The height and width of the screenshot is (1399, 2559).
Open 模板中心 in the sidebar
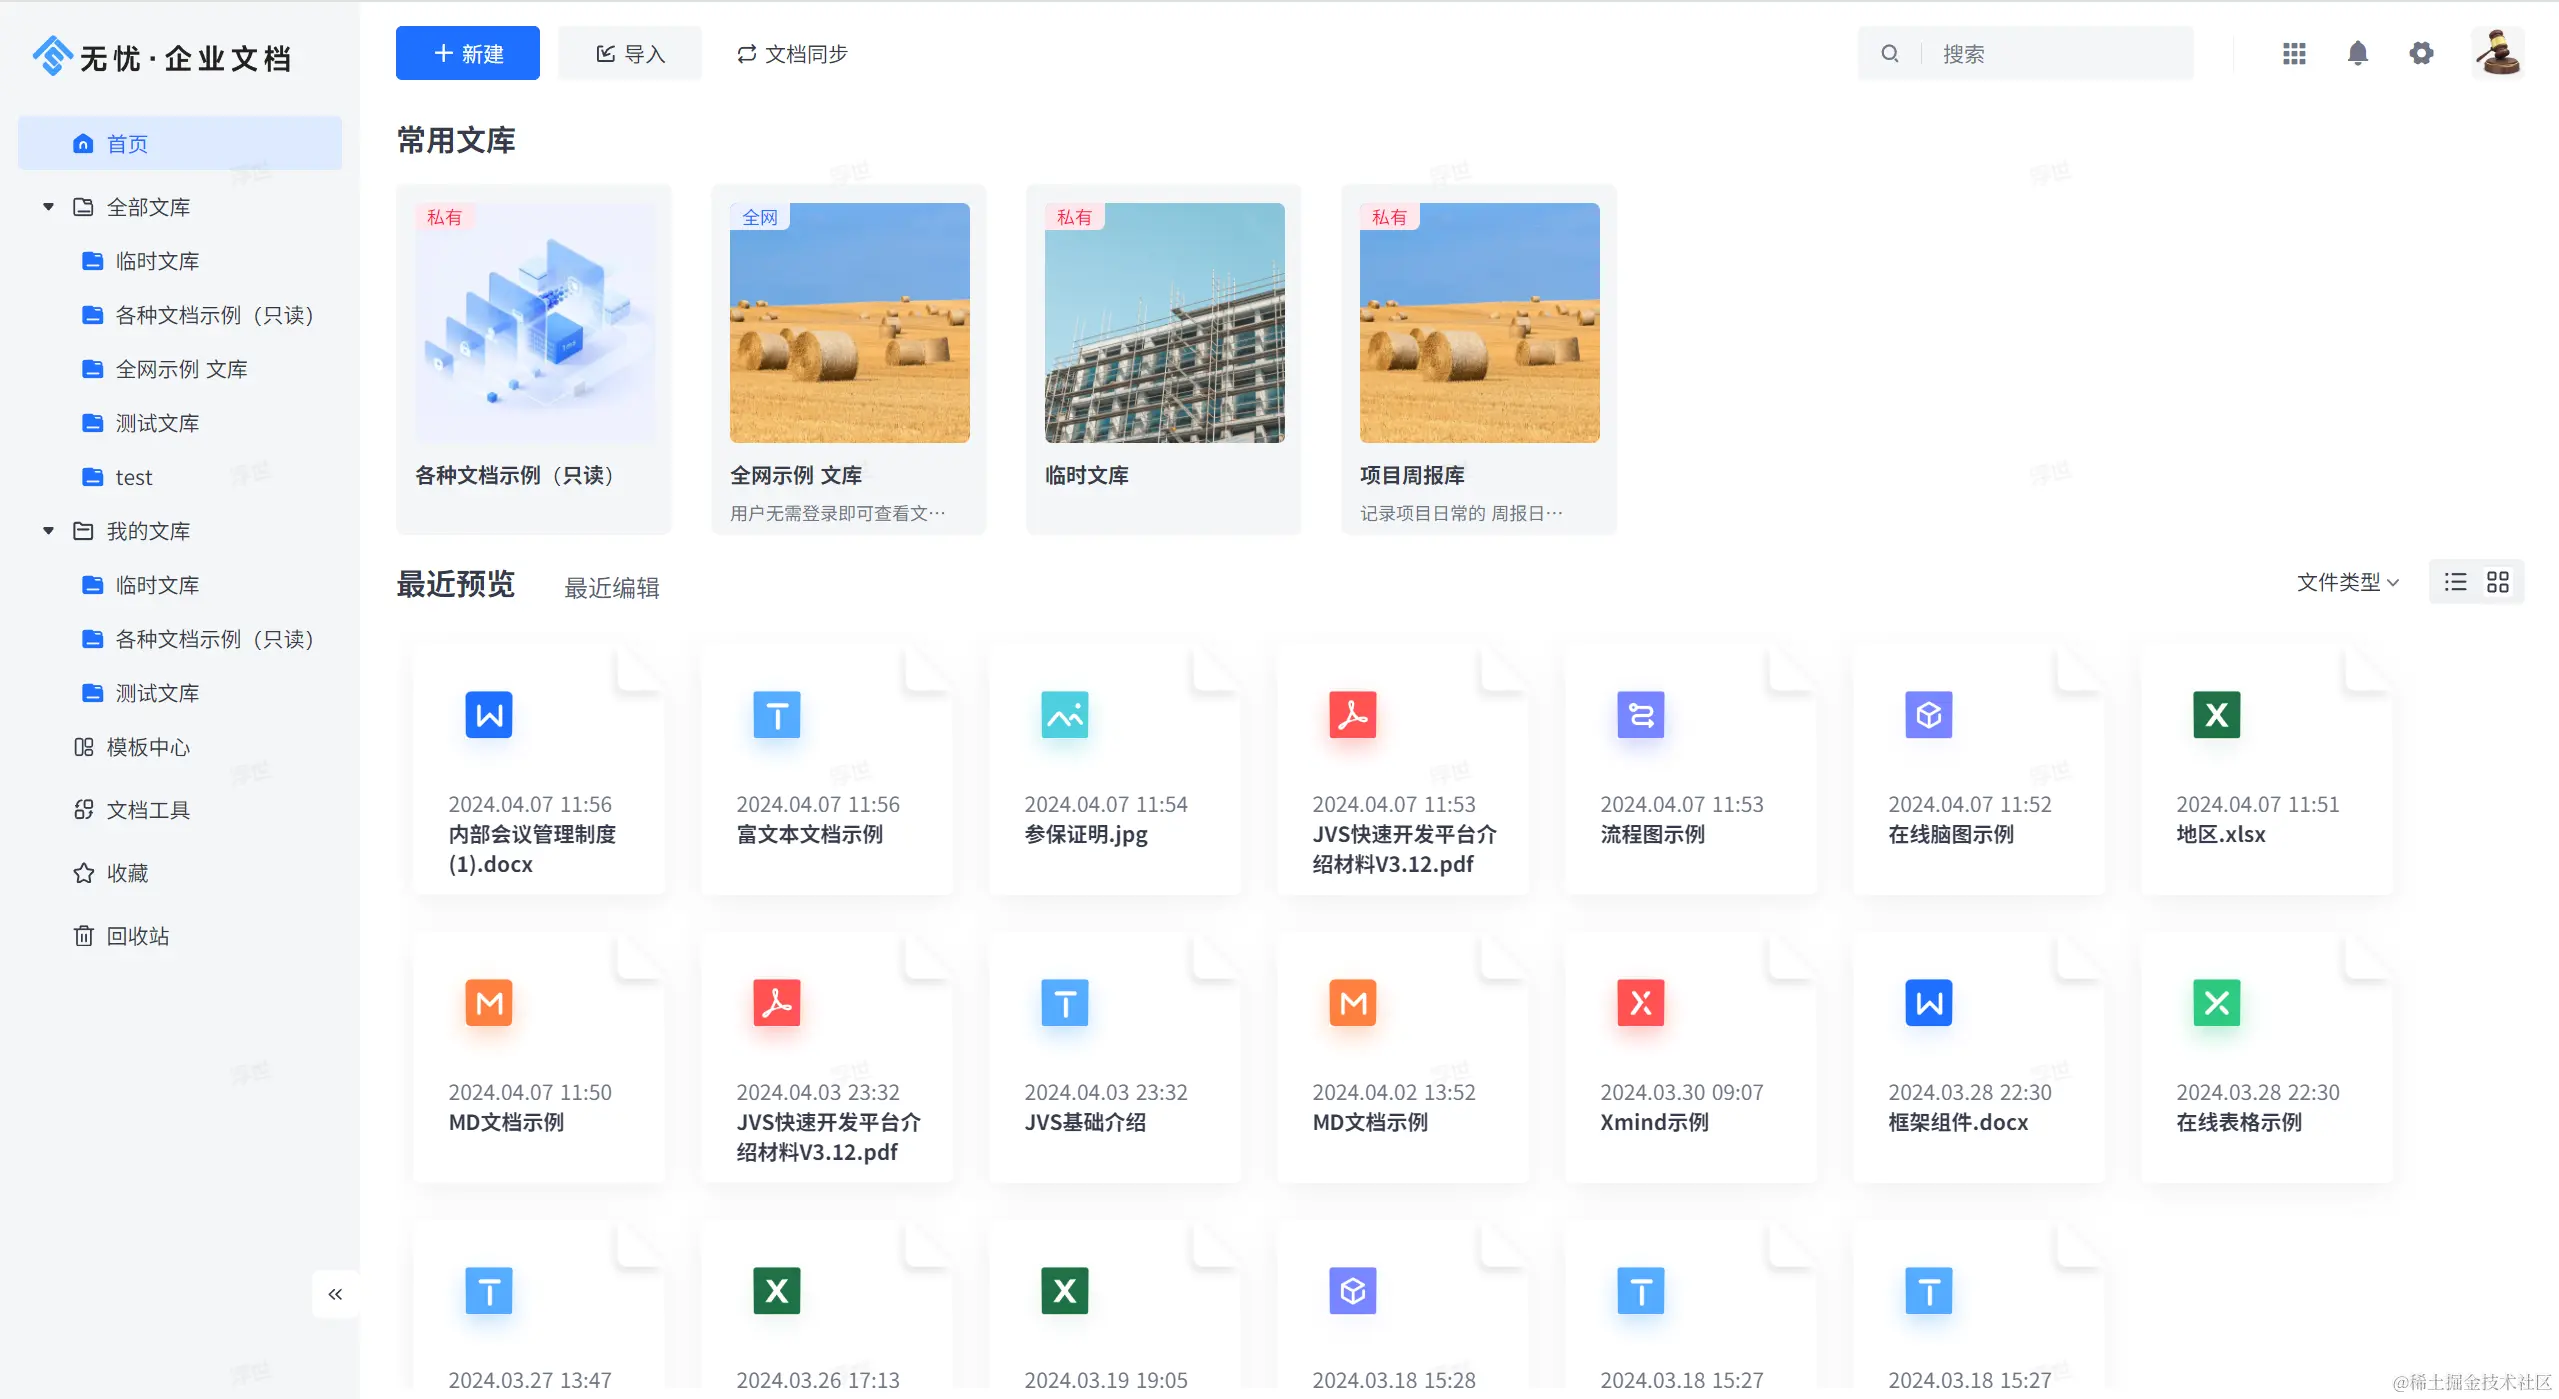[x=148, y=747]
